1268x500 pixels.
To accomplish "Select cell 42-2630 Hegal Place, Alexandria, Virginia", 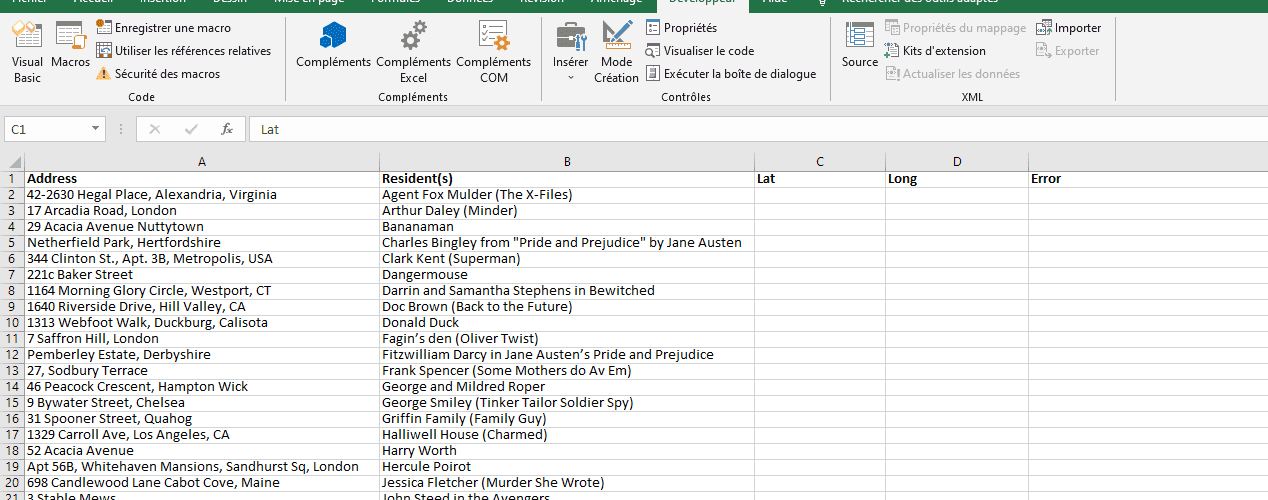I will 202,195.
